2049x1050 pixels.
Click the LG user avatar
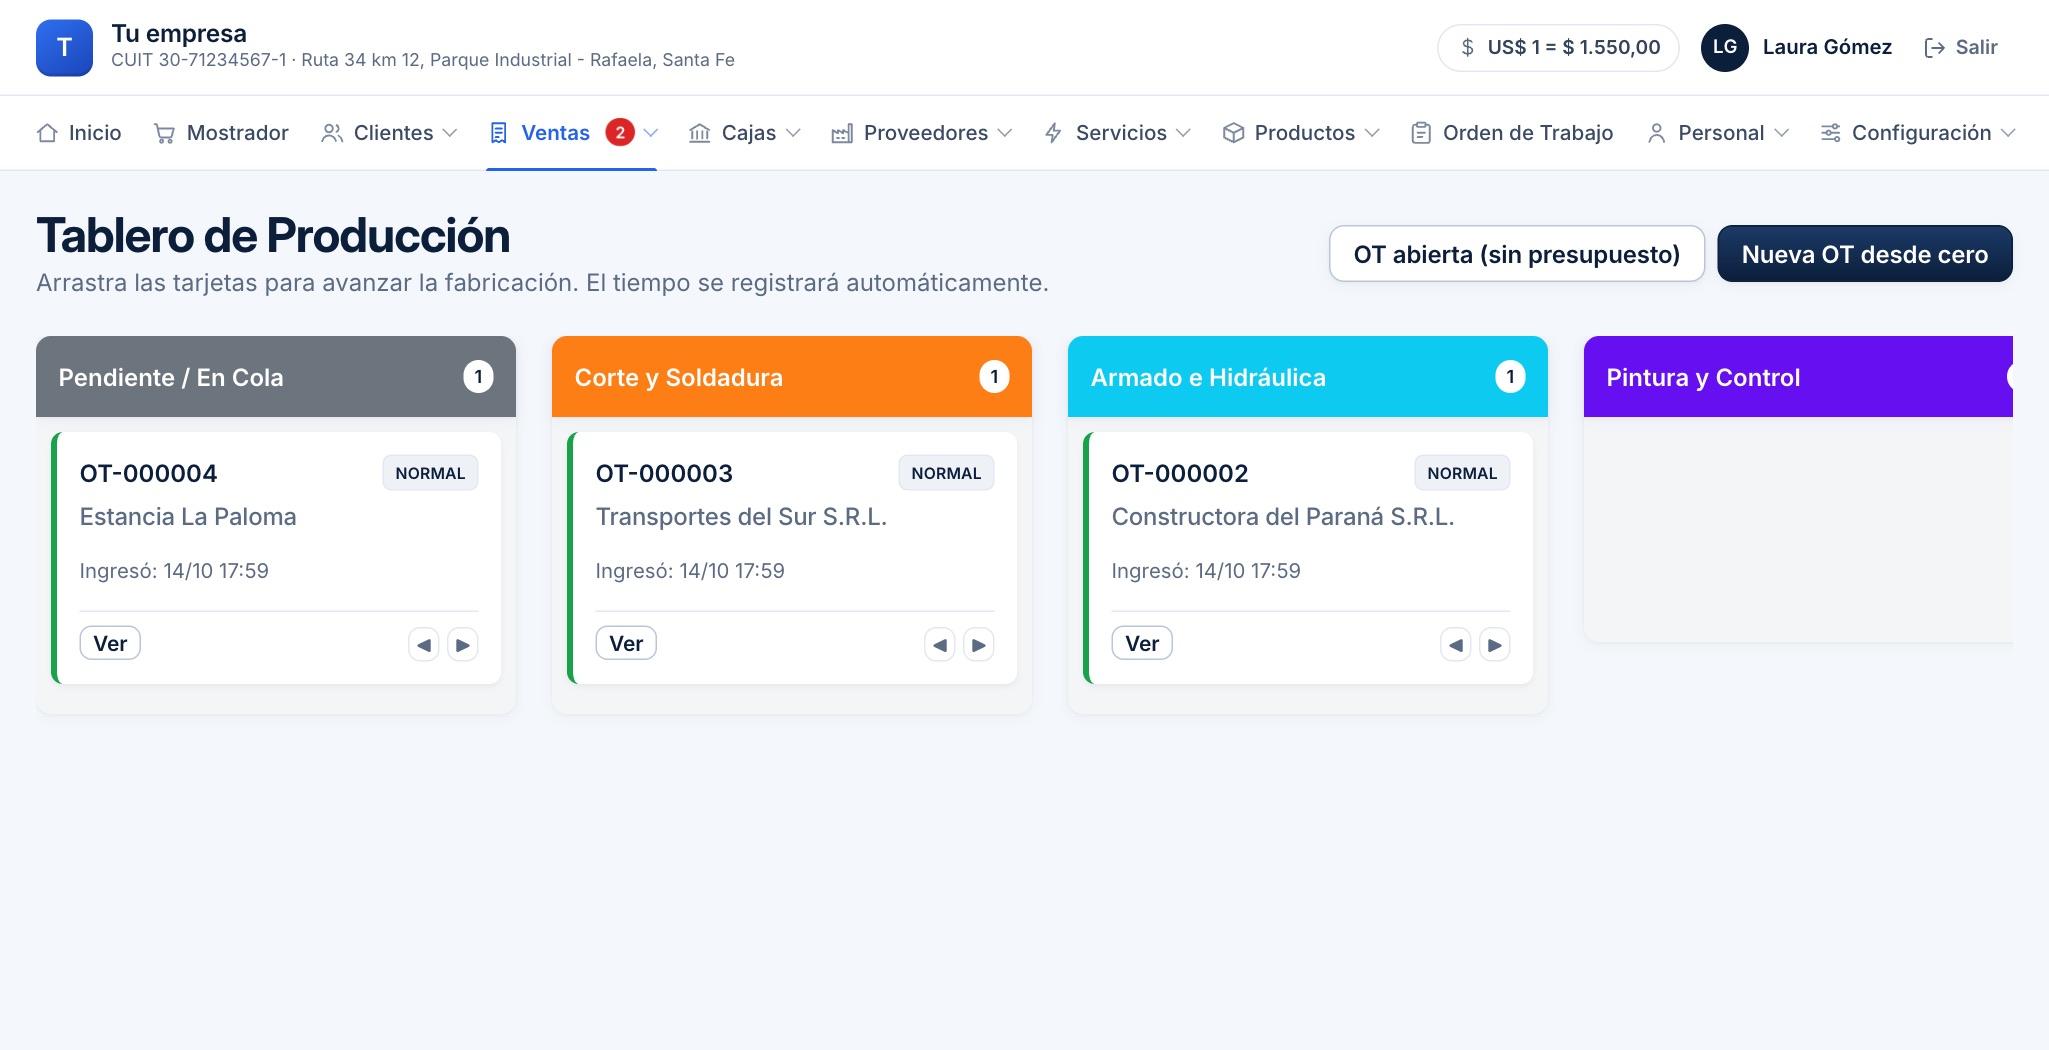(x=1725, y=47)
